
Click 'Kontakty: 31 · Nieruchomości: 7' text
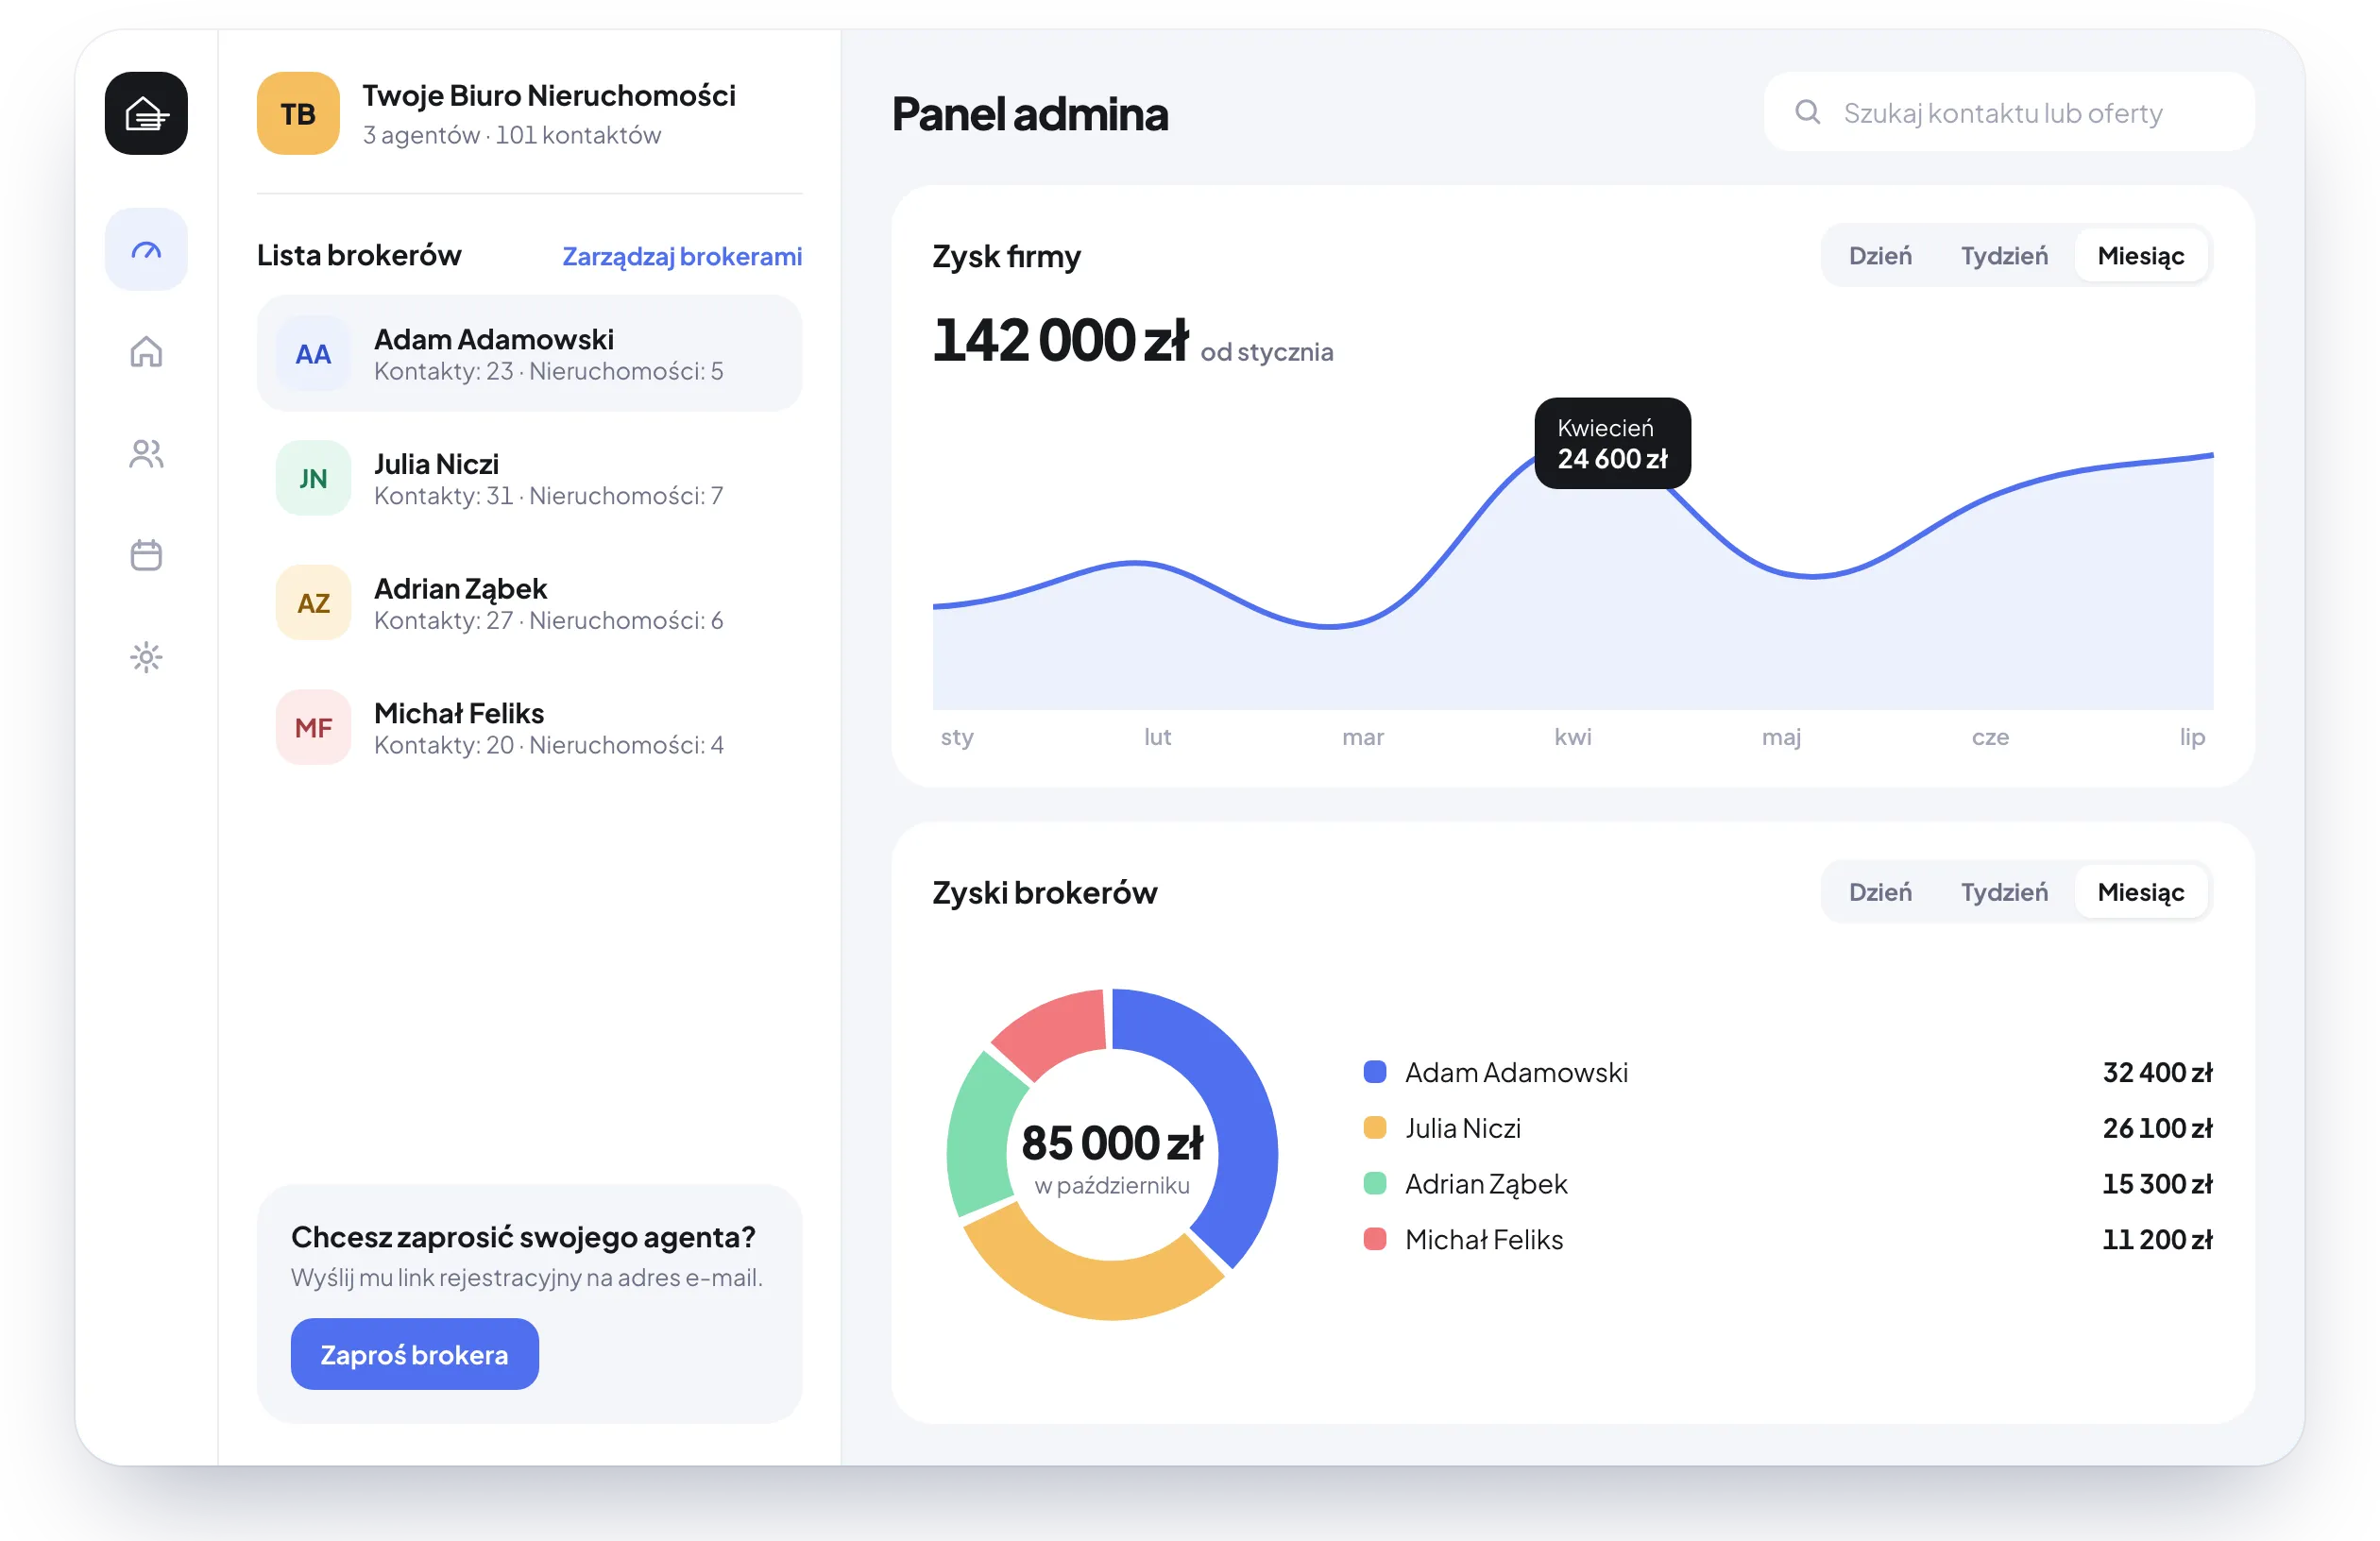548,496
